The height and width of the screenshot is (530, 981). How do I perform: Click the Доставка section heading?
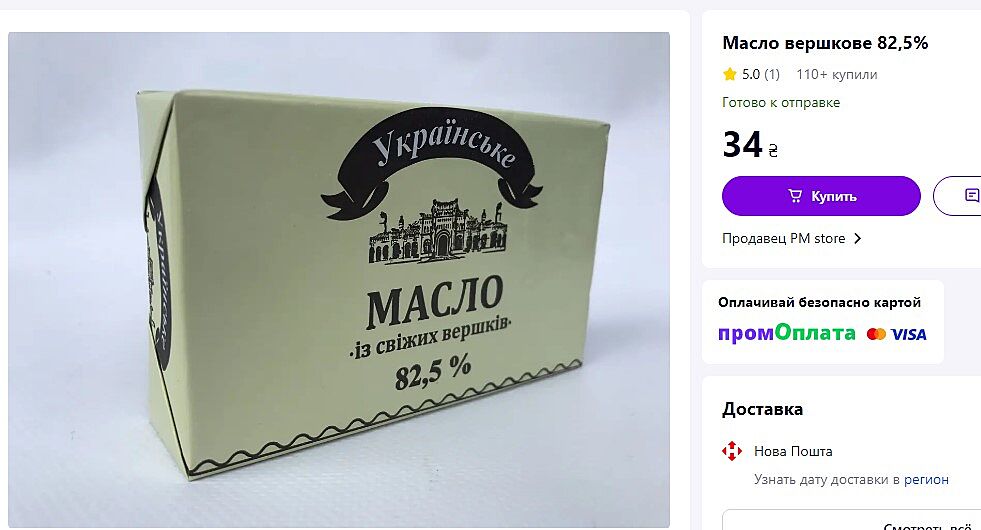click(762, 409)
